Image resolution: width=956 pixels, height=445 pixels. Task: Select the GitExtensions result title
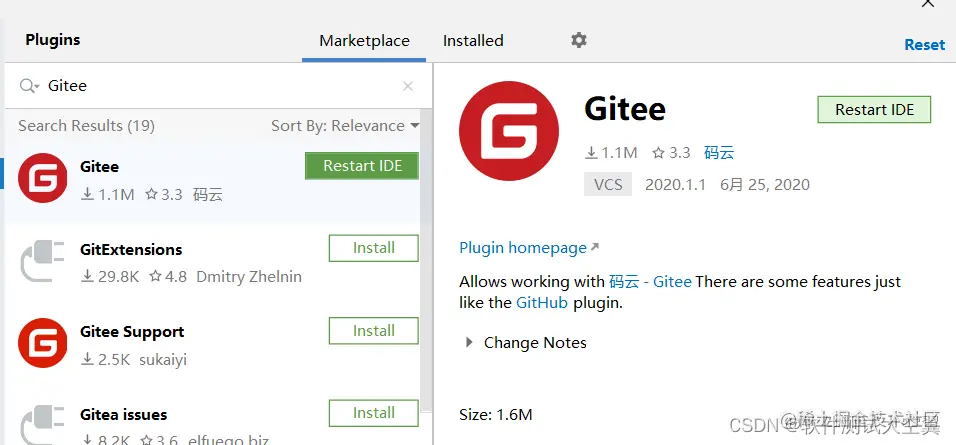click(x=131, y=249)
